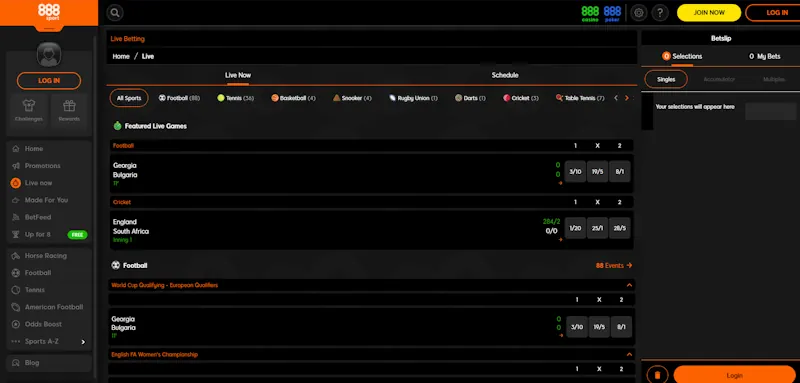
Task: Open Blog in sidebar
Action: (49, 363)
